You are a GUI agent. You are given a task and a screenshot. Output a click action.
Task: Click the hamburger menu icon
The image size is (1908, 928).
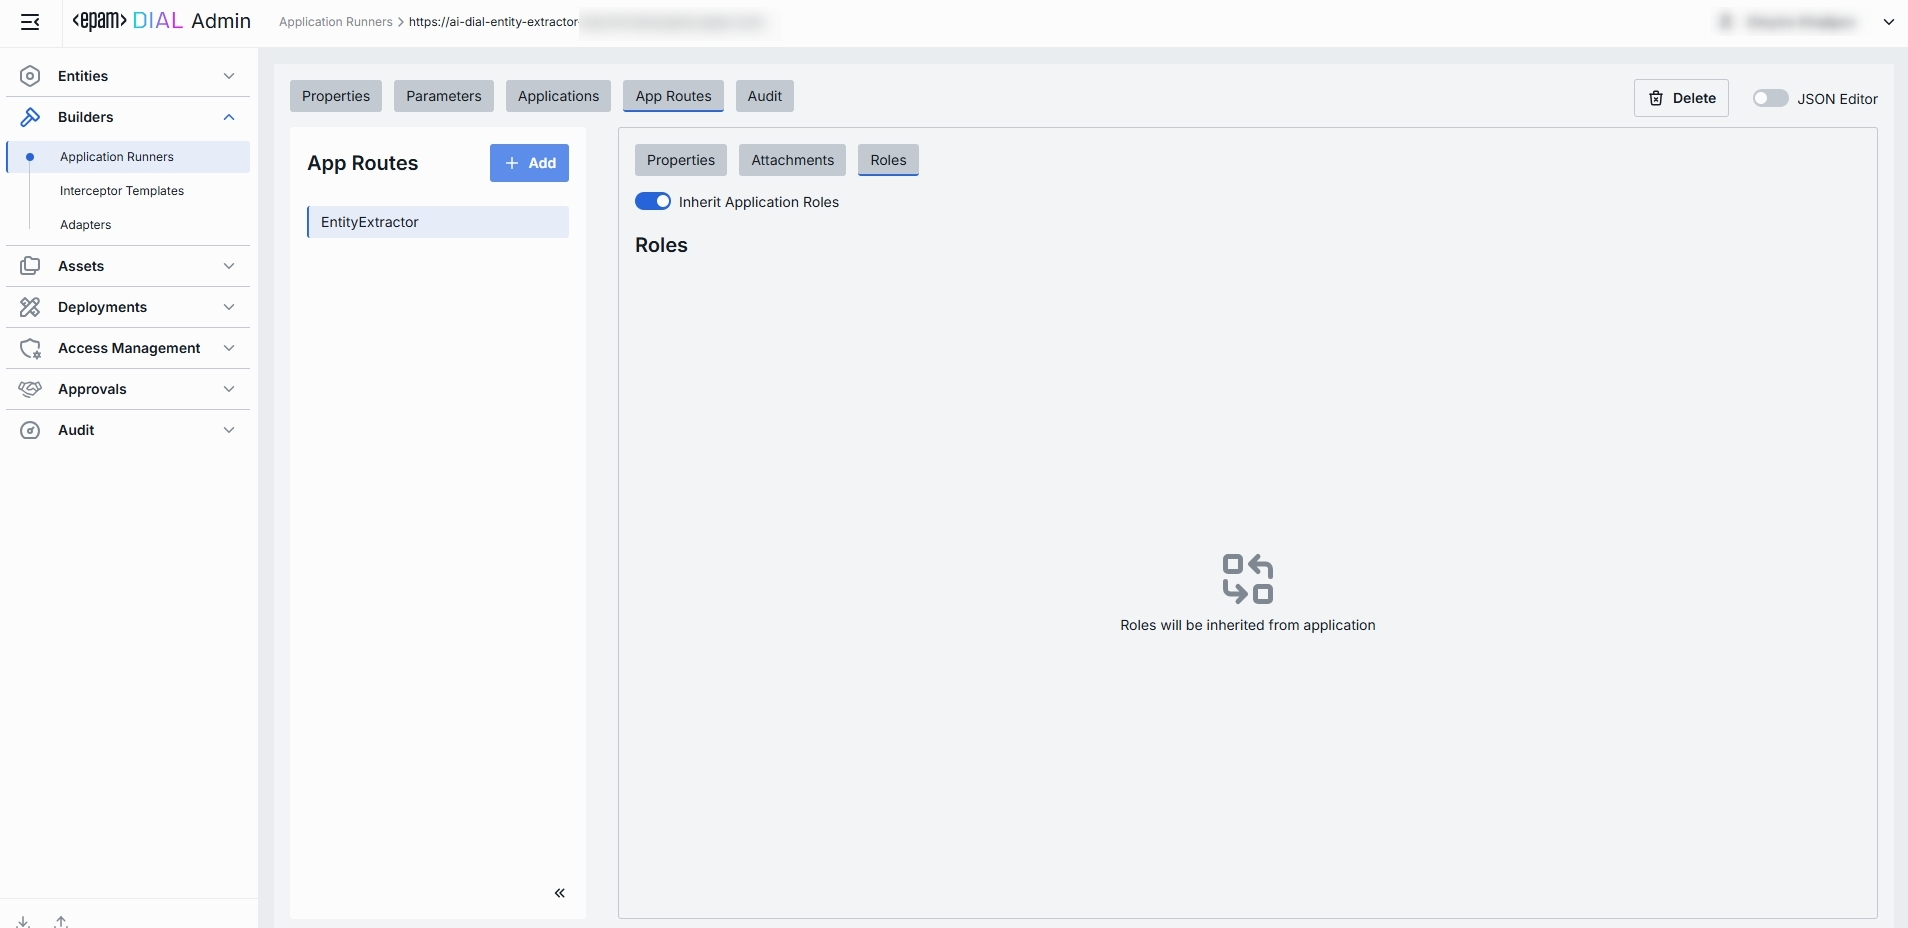[30, 22]
